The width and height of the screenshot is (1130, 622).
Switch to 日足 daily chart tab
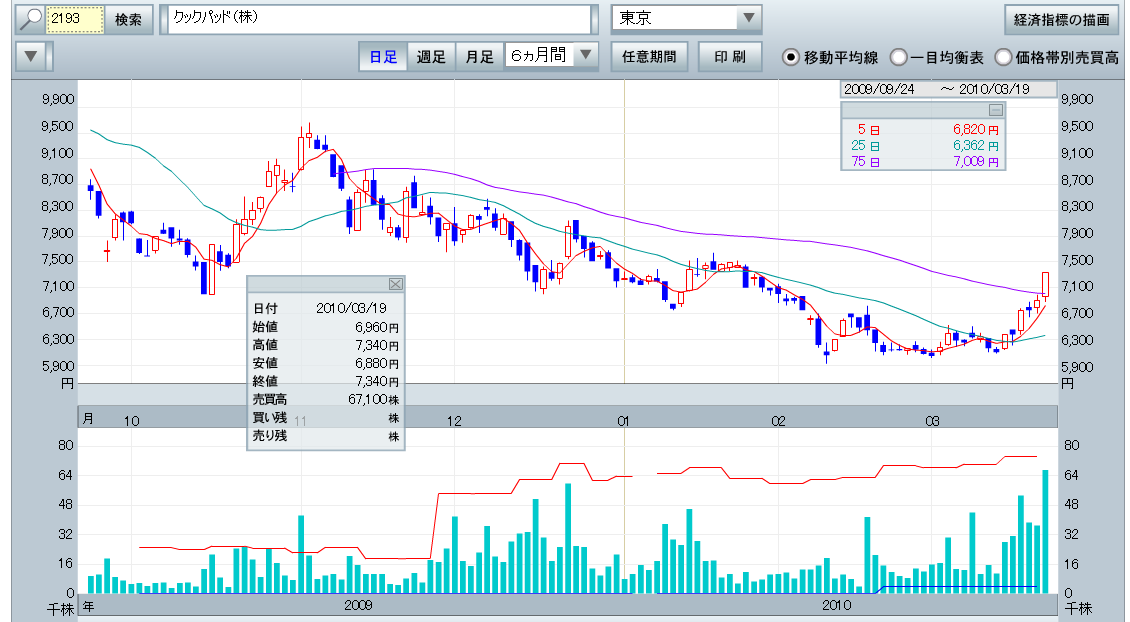[383, 56]
